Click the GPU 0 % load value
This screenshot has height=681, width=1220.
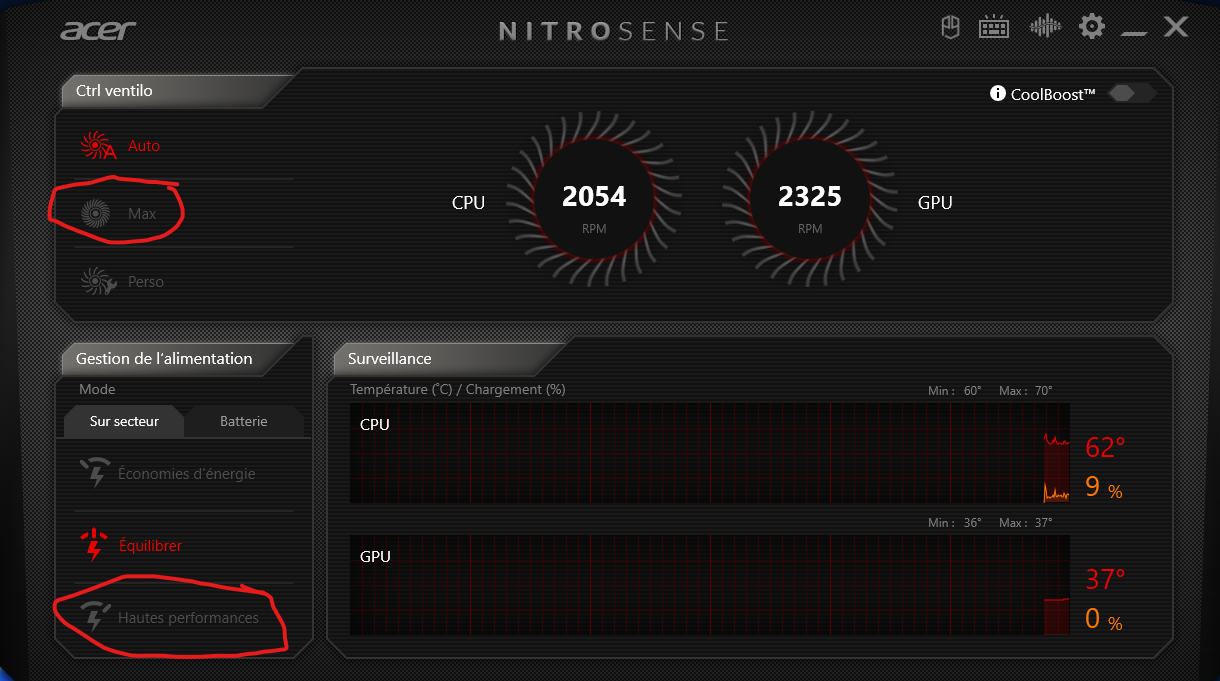point(1104,619)
